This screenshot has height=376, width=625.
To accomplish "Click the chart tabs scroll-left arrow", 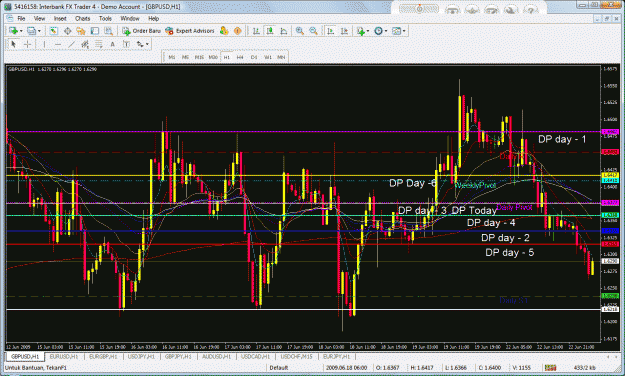I will coord(608,356).
